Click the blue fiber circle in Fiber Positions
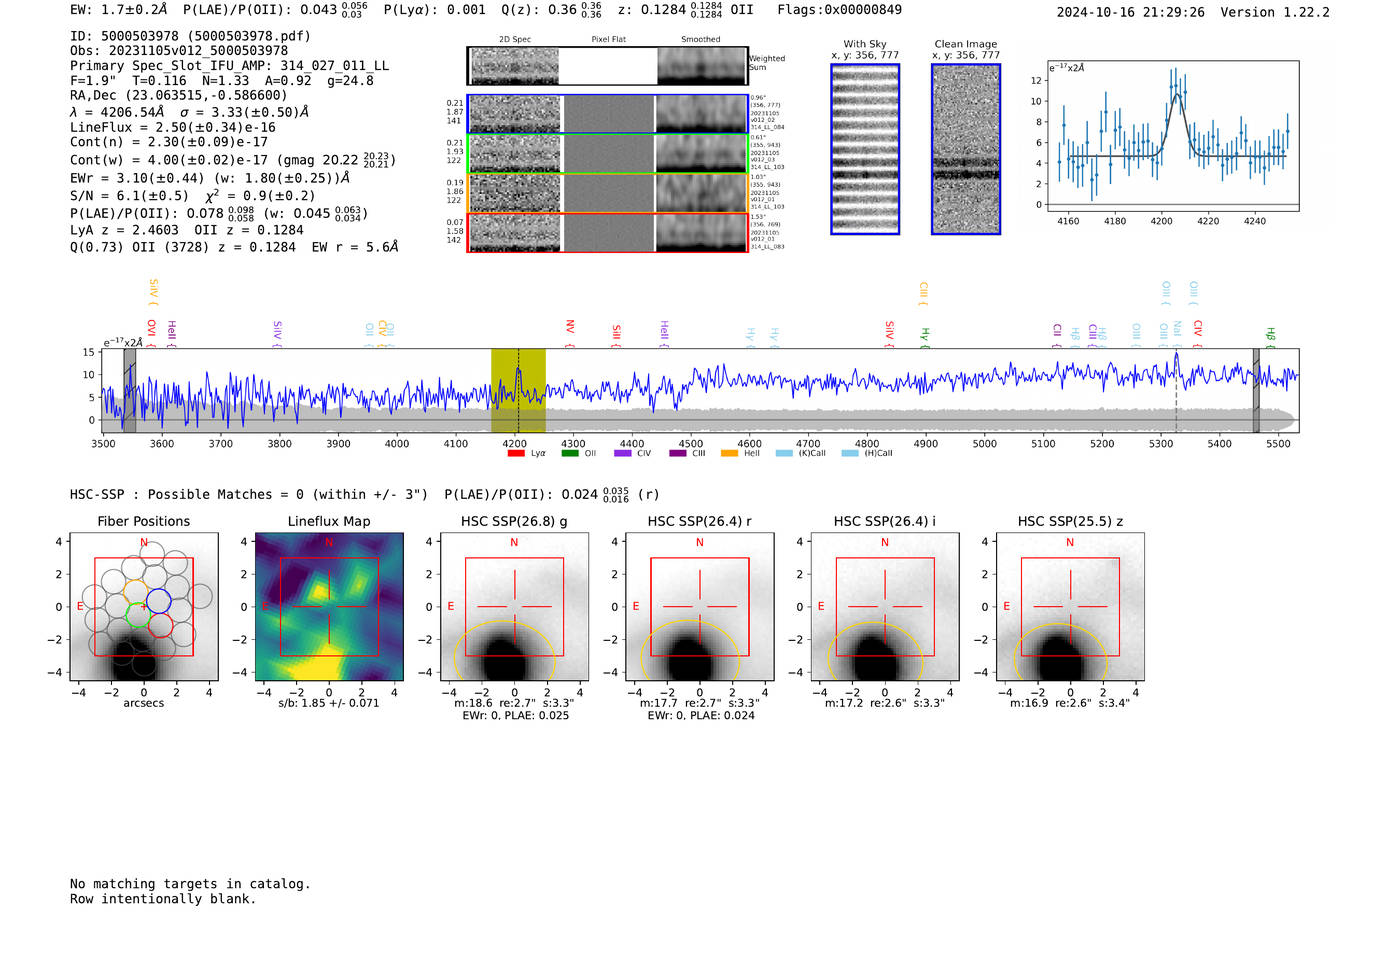This screenshot has height=953, width=1400. click(x=158, y=601)
